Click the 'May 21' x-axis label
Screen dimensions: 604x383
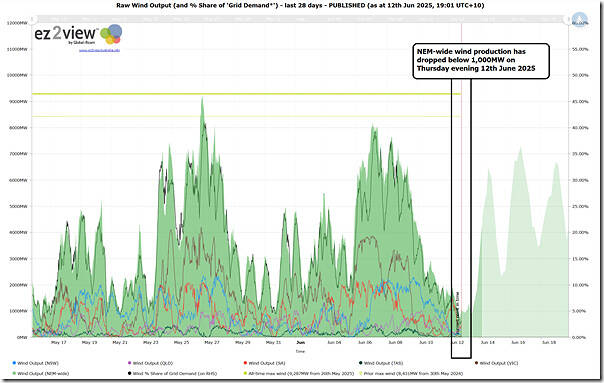[x=120, y=342]
